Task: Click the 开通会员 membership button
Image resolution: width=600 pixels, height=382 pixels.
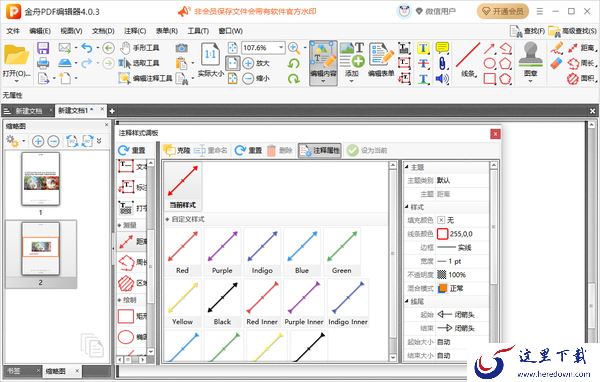Action: point(502,11)
